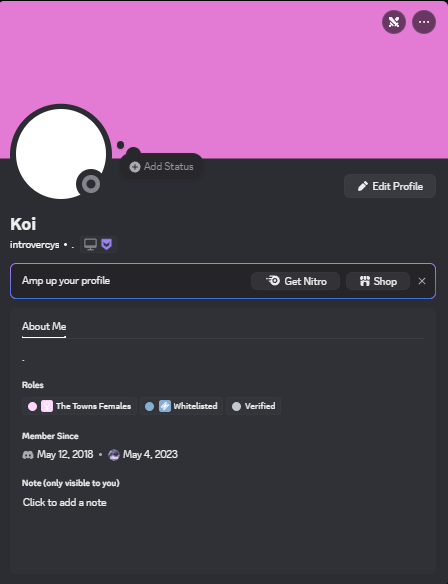Viewport: 448px width, 584px height.
Task: Click The Towns Females role emblem icon
Action: (47, 406)
